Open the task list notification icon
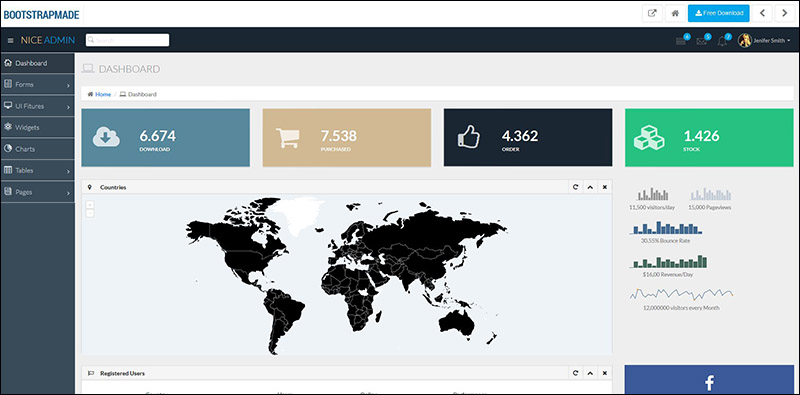Image resolution: width=800 pixels, height=395 pixels. click(x=681, y=41)
